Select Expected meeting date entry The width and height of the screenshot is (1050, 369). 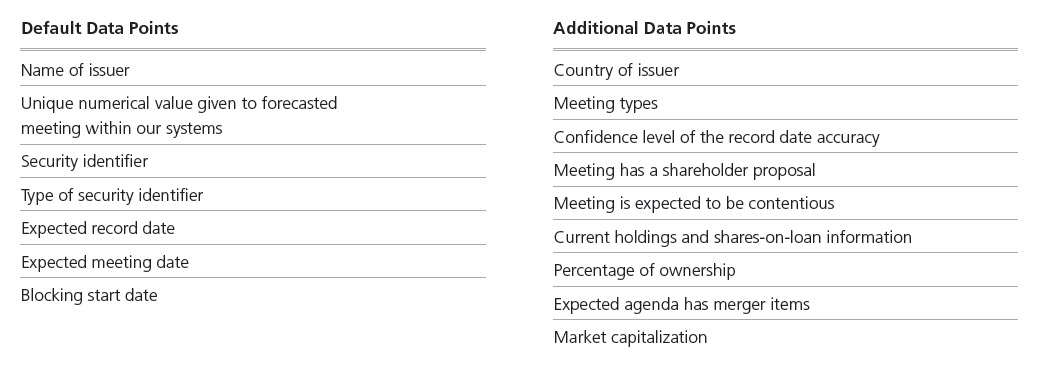click(253, 261)
